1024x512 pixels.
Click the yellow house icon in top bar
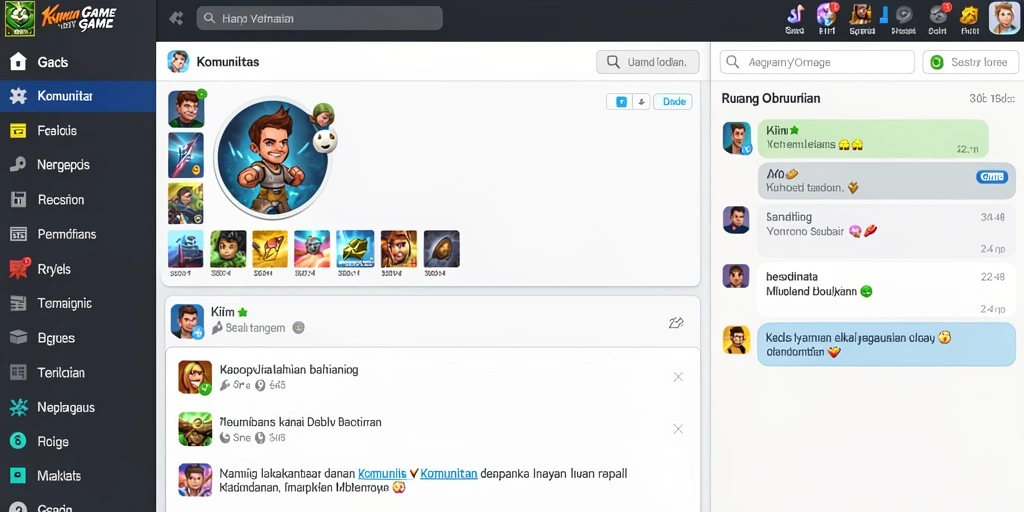pos(970,14)
